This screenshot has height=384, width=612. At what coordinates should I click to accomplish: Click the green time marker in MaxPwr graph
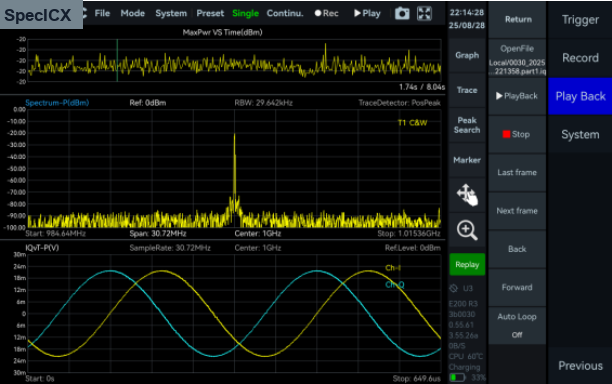117,60
